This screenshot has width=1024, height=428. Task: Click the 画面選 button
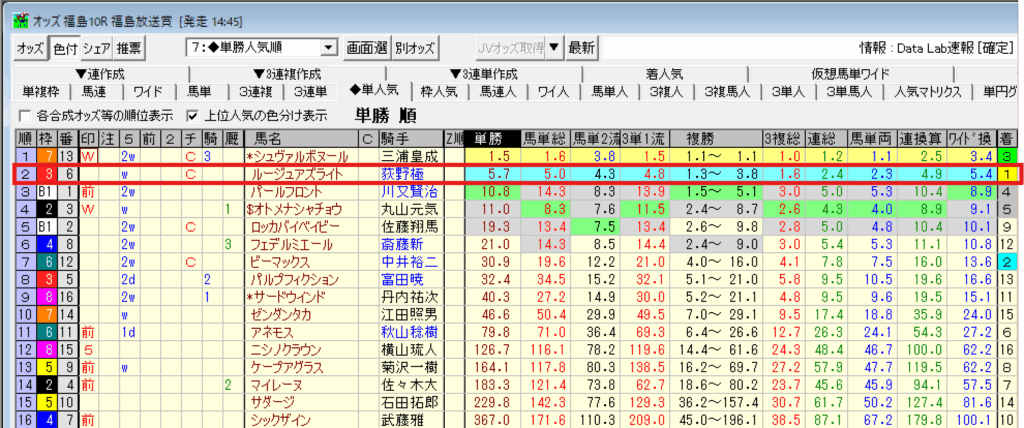(x=366, y=48)
